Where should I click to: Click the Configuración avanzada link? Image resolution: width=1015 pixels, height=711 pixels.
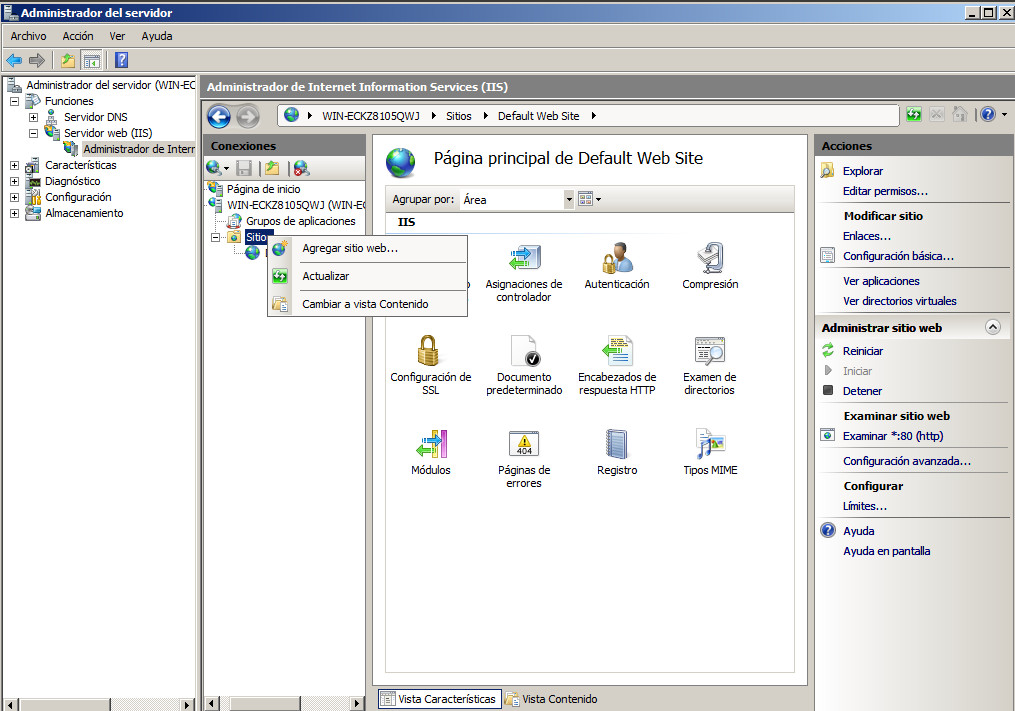[x=906, y=461]
